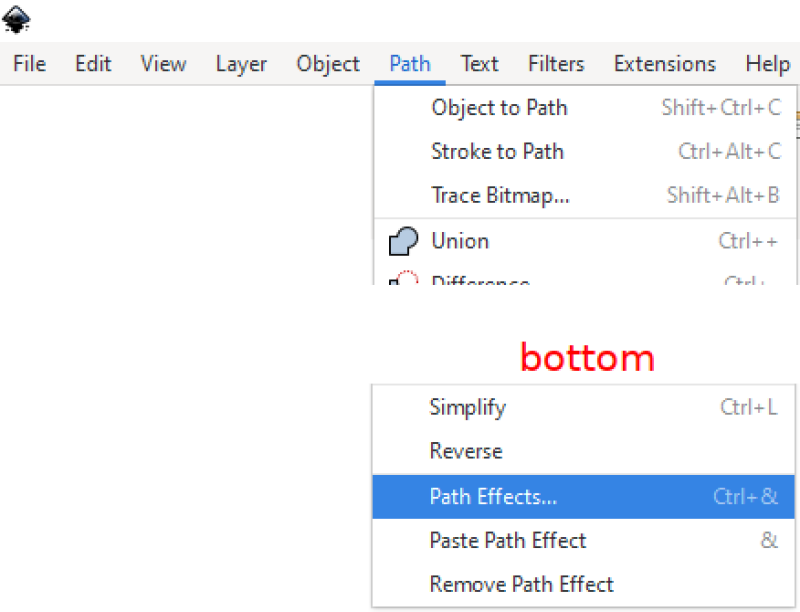Open the Object menu

coord(328,64)
